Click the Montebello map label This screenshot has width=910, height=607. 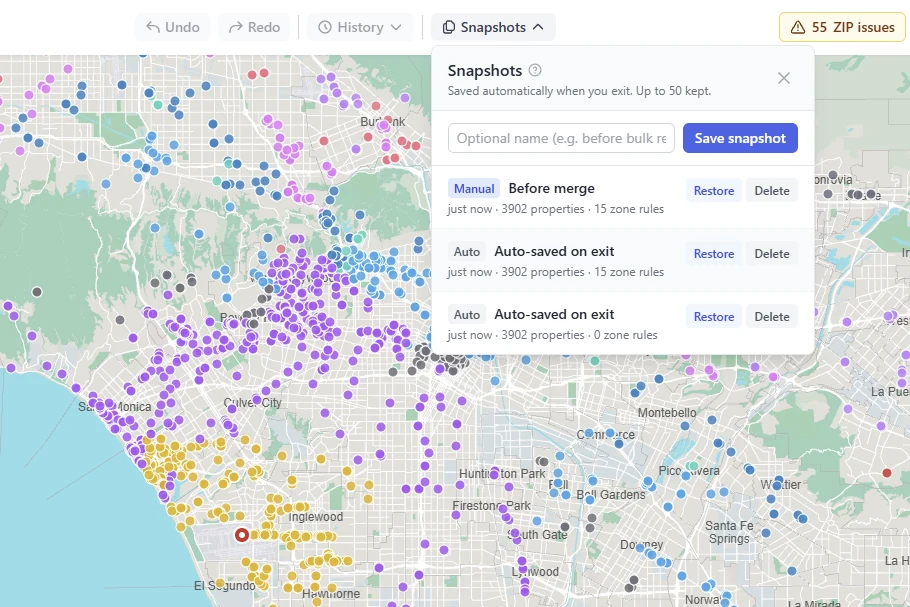click(667, 413)
